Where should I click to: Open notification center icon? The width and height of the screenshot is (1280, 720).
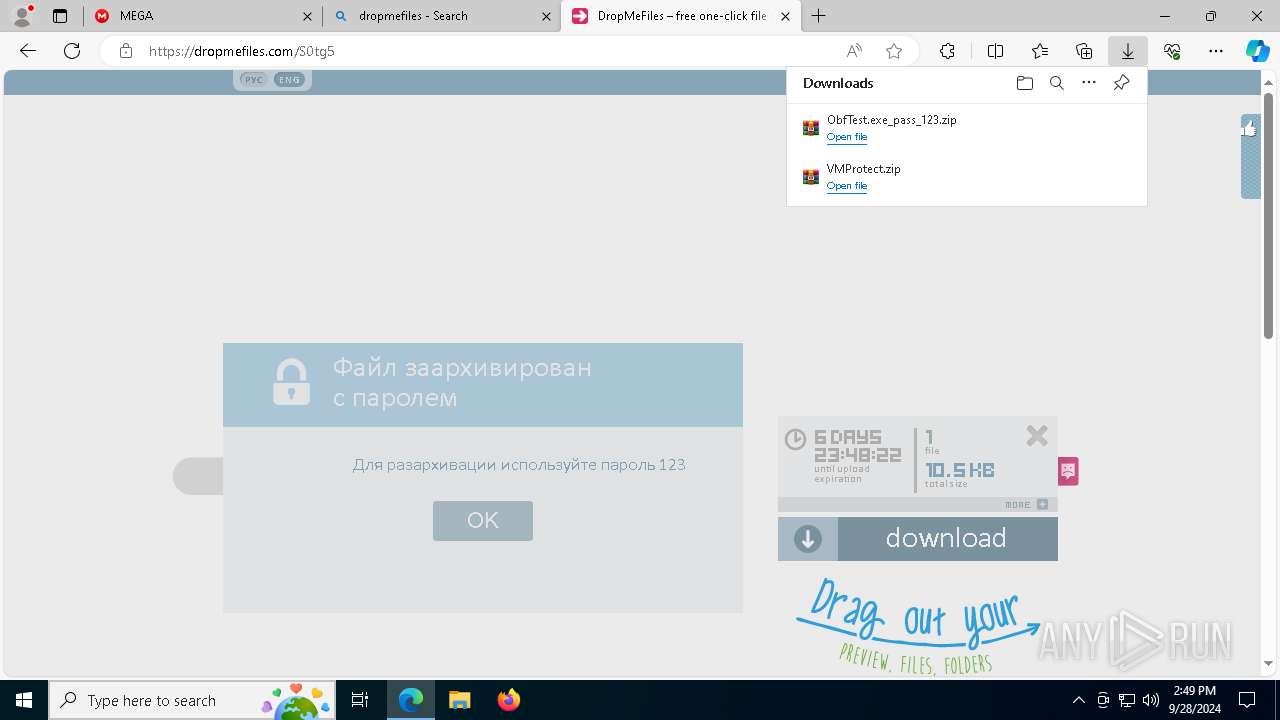1247,700
